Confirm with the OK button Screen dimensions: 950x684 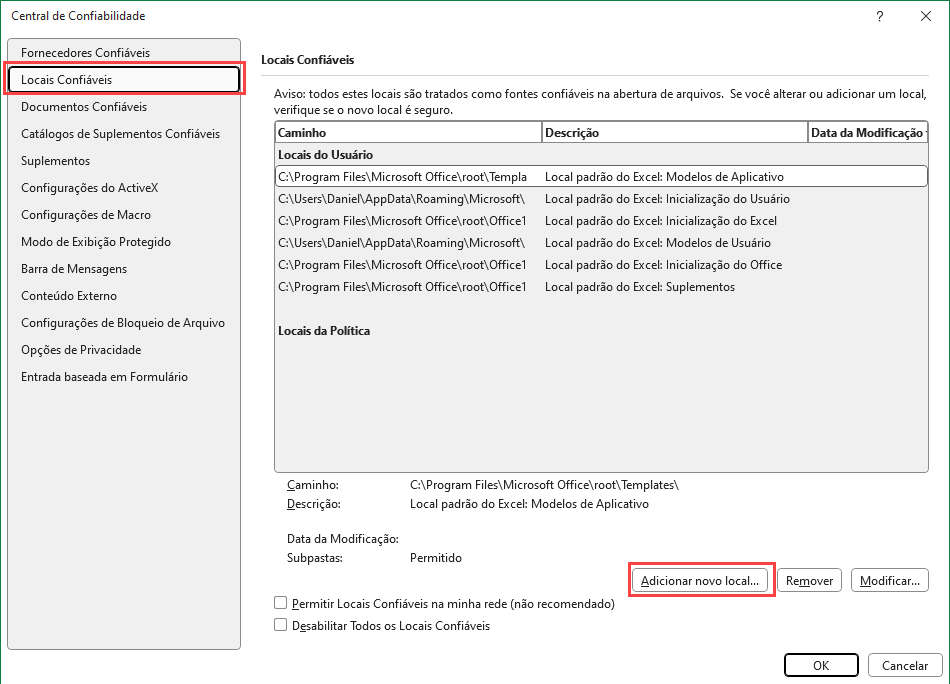[x=821, y=665]
